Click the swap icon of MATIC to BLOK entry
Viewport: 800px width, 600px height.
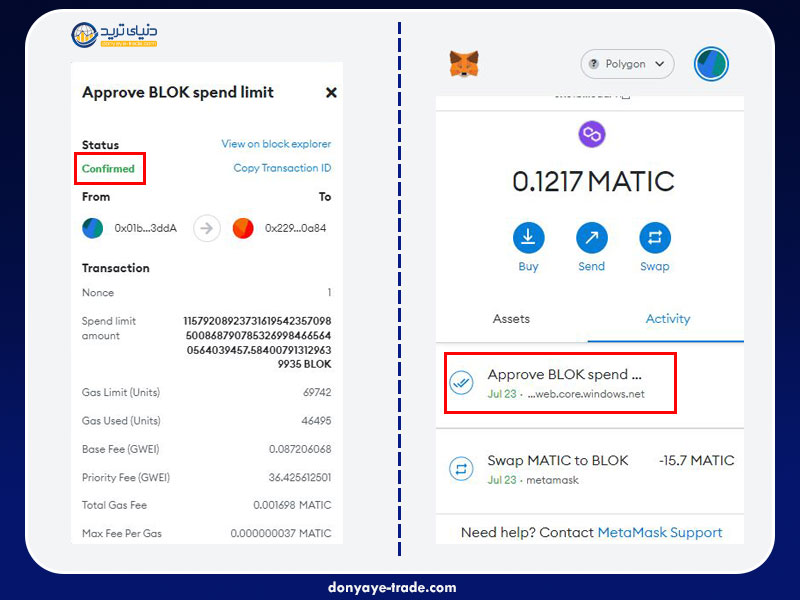[x=461, y=468]
